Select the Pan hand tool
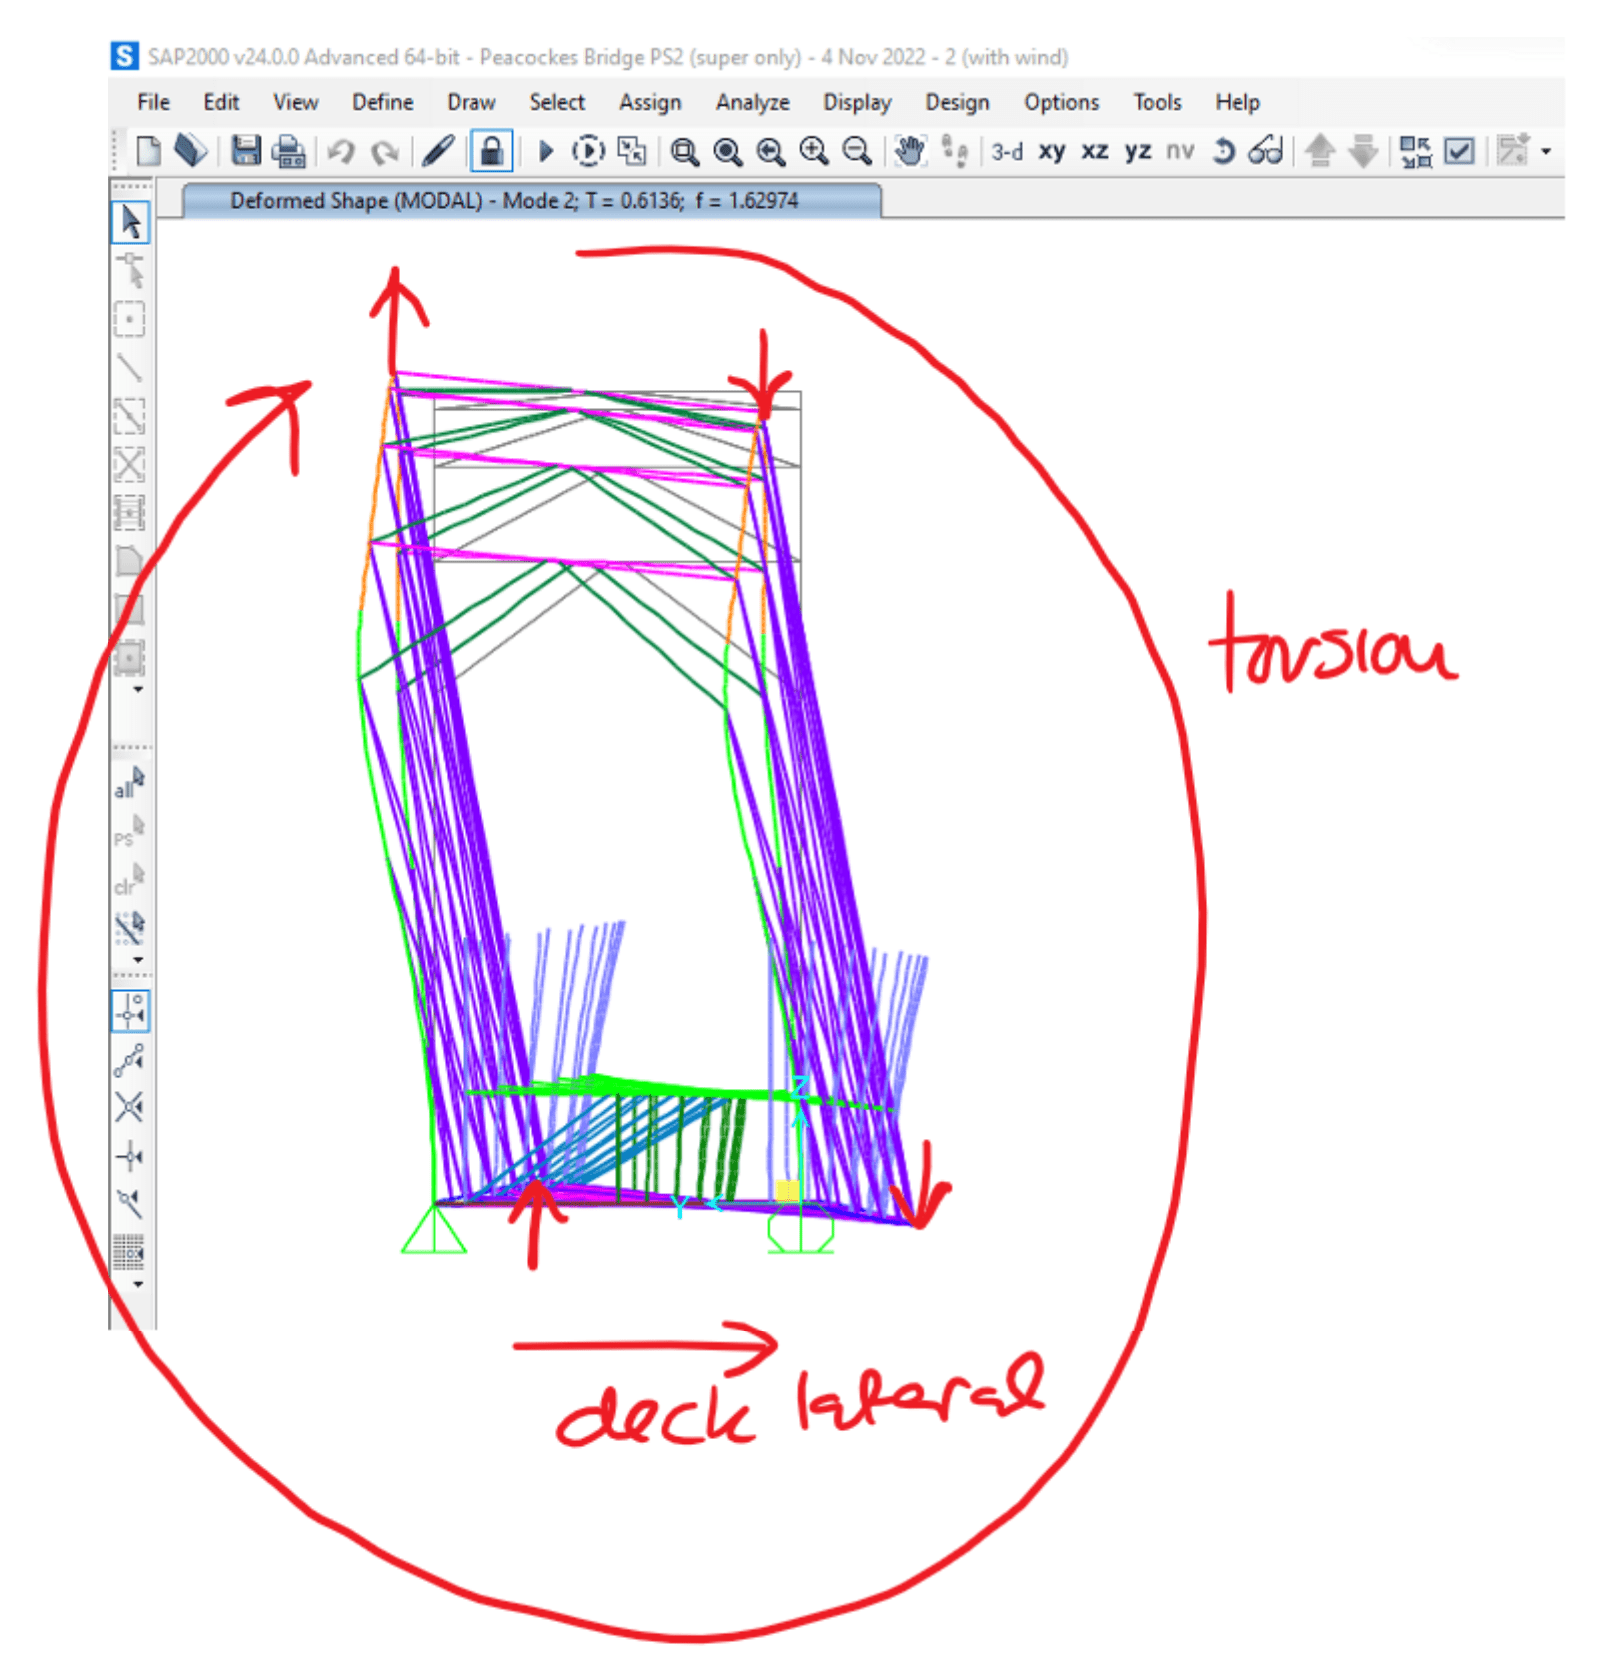The image size is (1600, 1656). [909, 151]
